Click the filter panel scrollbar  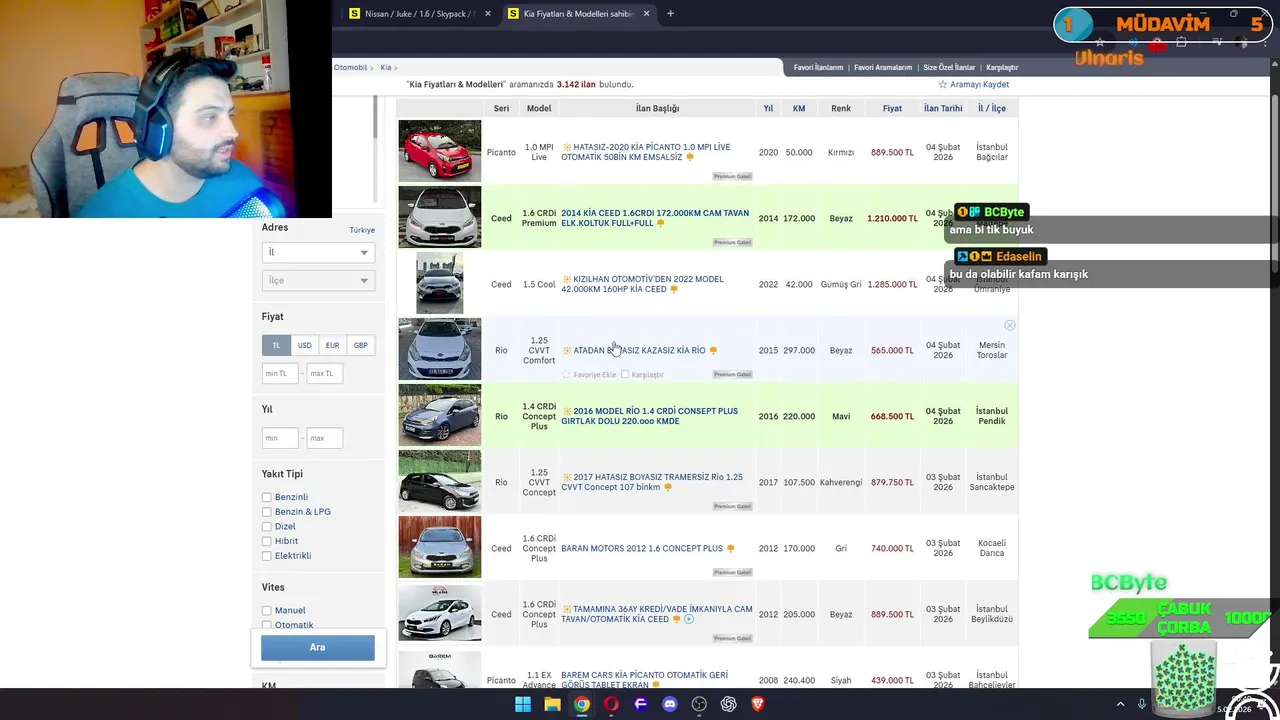pos(375,117)
